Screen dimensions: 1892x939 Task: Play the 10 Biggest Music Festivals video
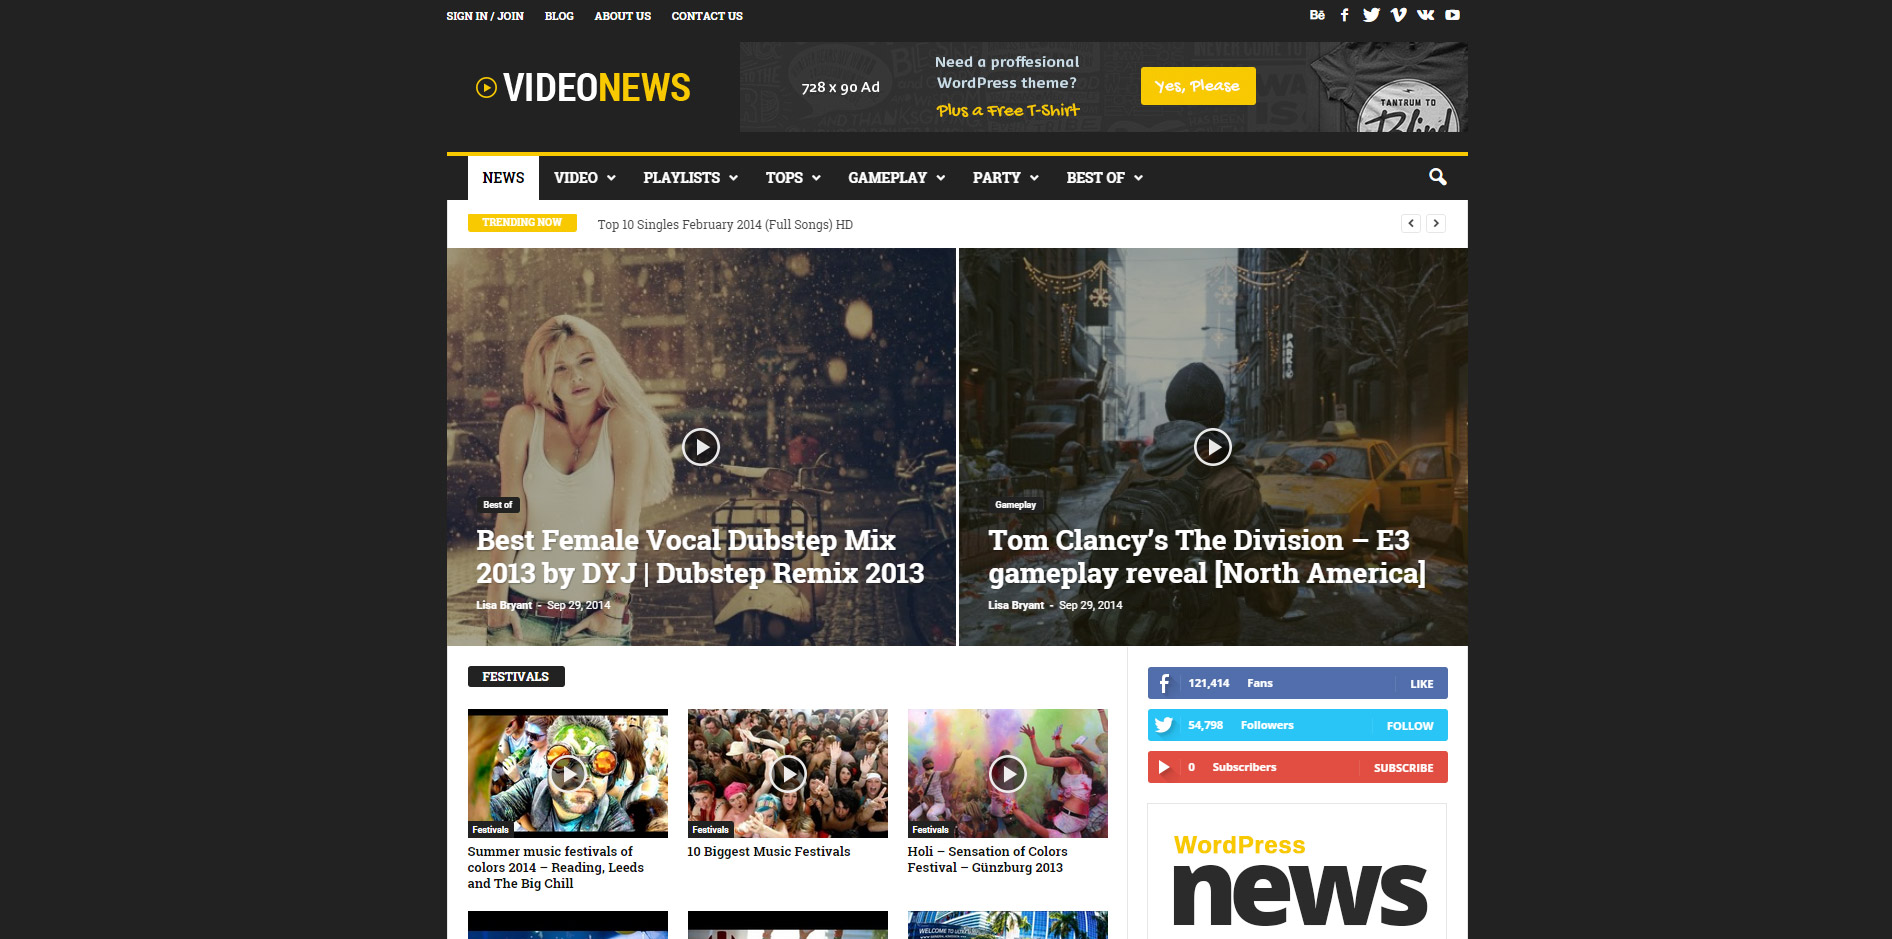(x=788, y=773)
